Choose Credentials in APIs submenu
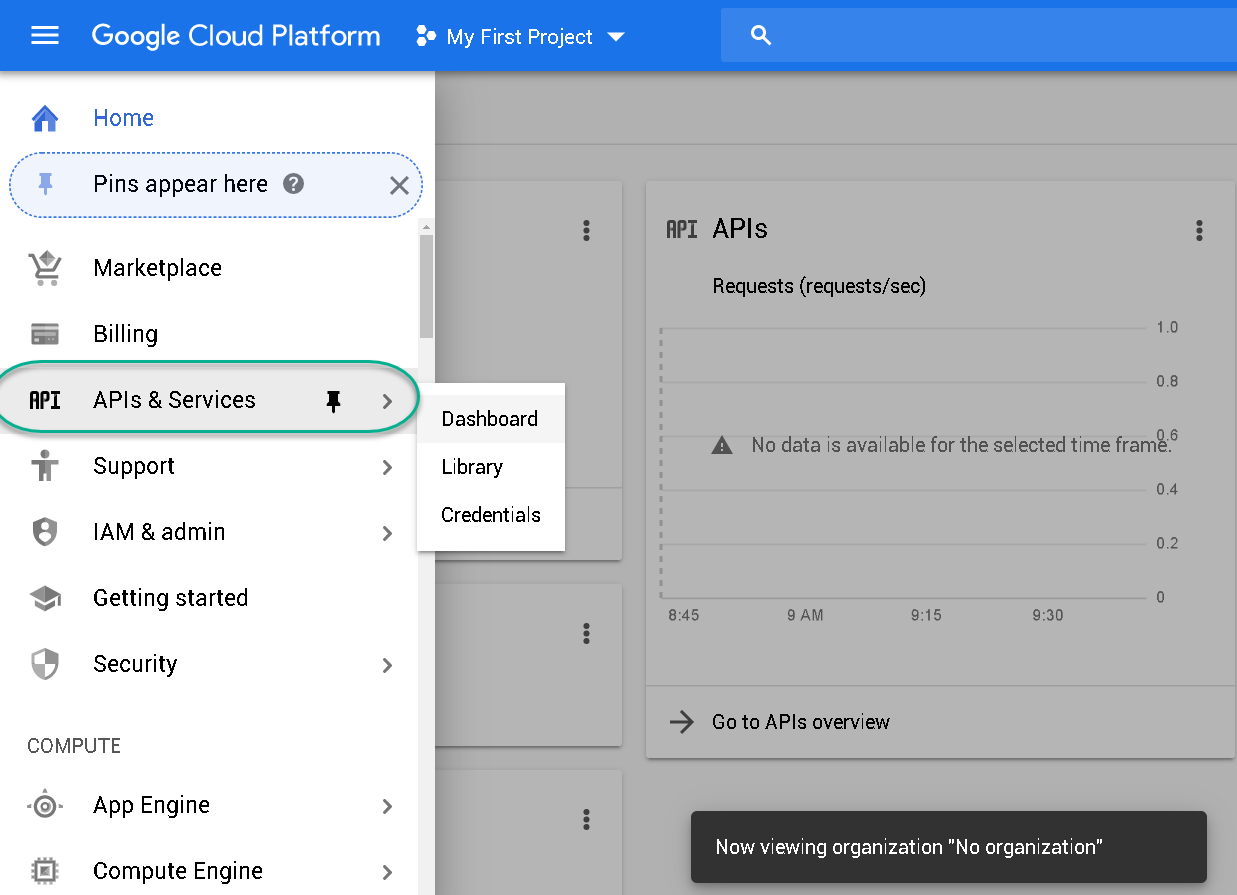 (490, 515)
